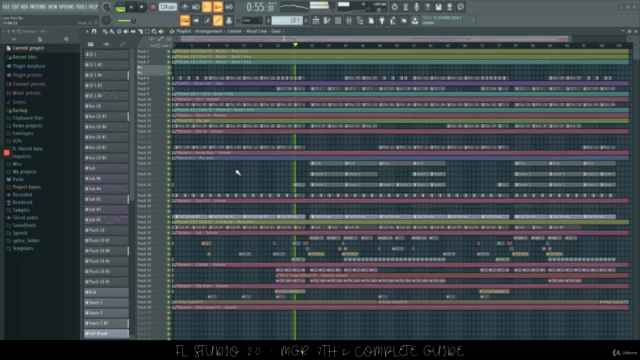
Task: Select the mute tool in playlist
Action: 126,31
